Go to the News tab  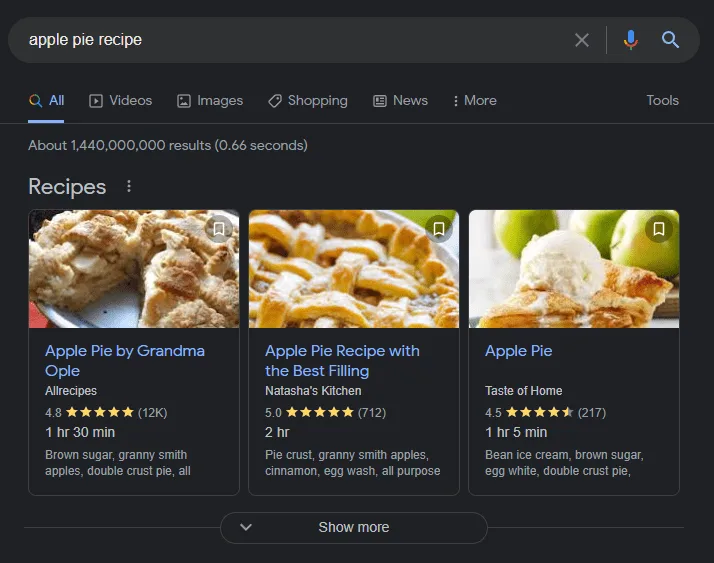click(x=400, y=100)
